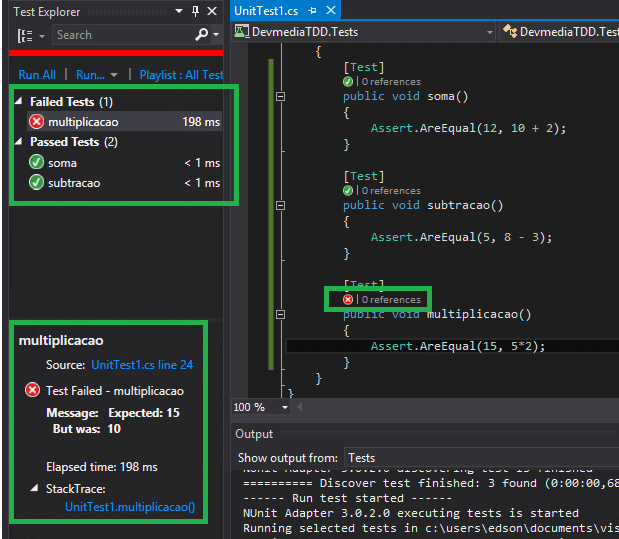Click passed CodeLens icon above subtracao()

point(348,191)
